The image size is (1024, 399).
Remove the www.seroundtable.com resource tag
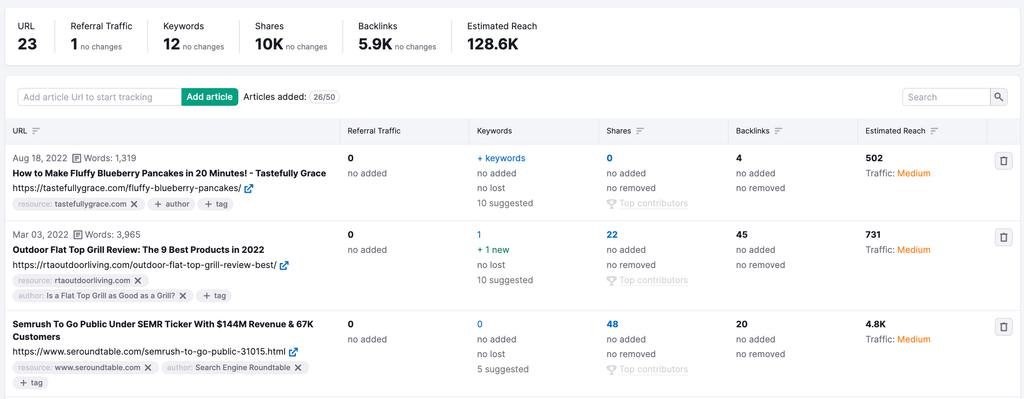pyautogui.click(x=148, y=368)
